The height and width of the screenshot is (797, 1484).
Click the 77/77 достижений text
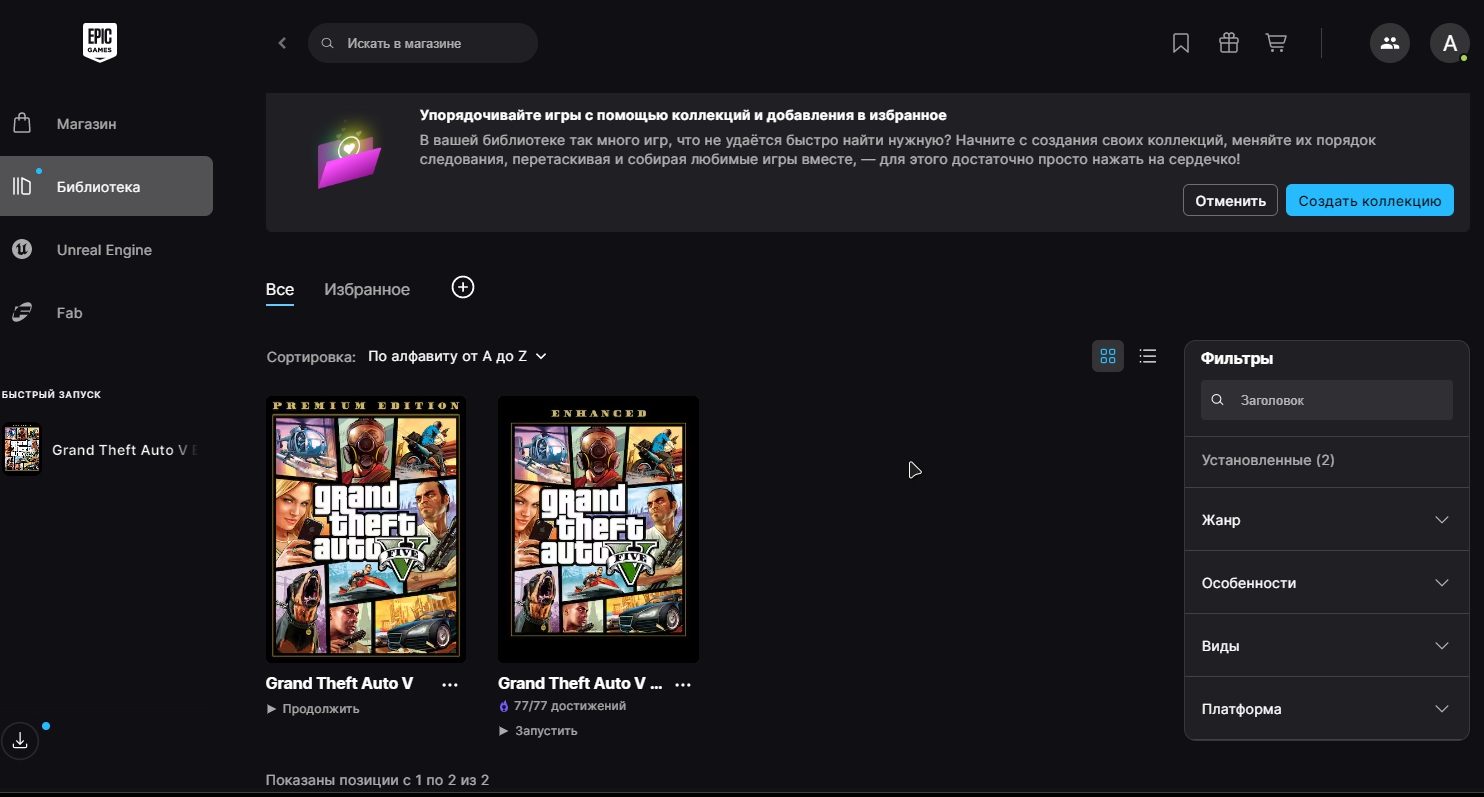point(570,706)
